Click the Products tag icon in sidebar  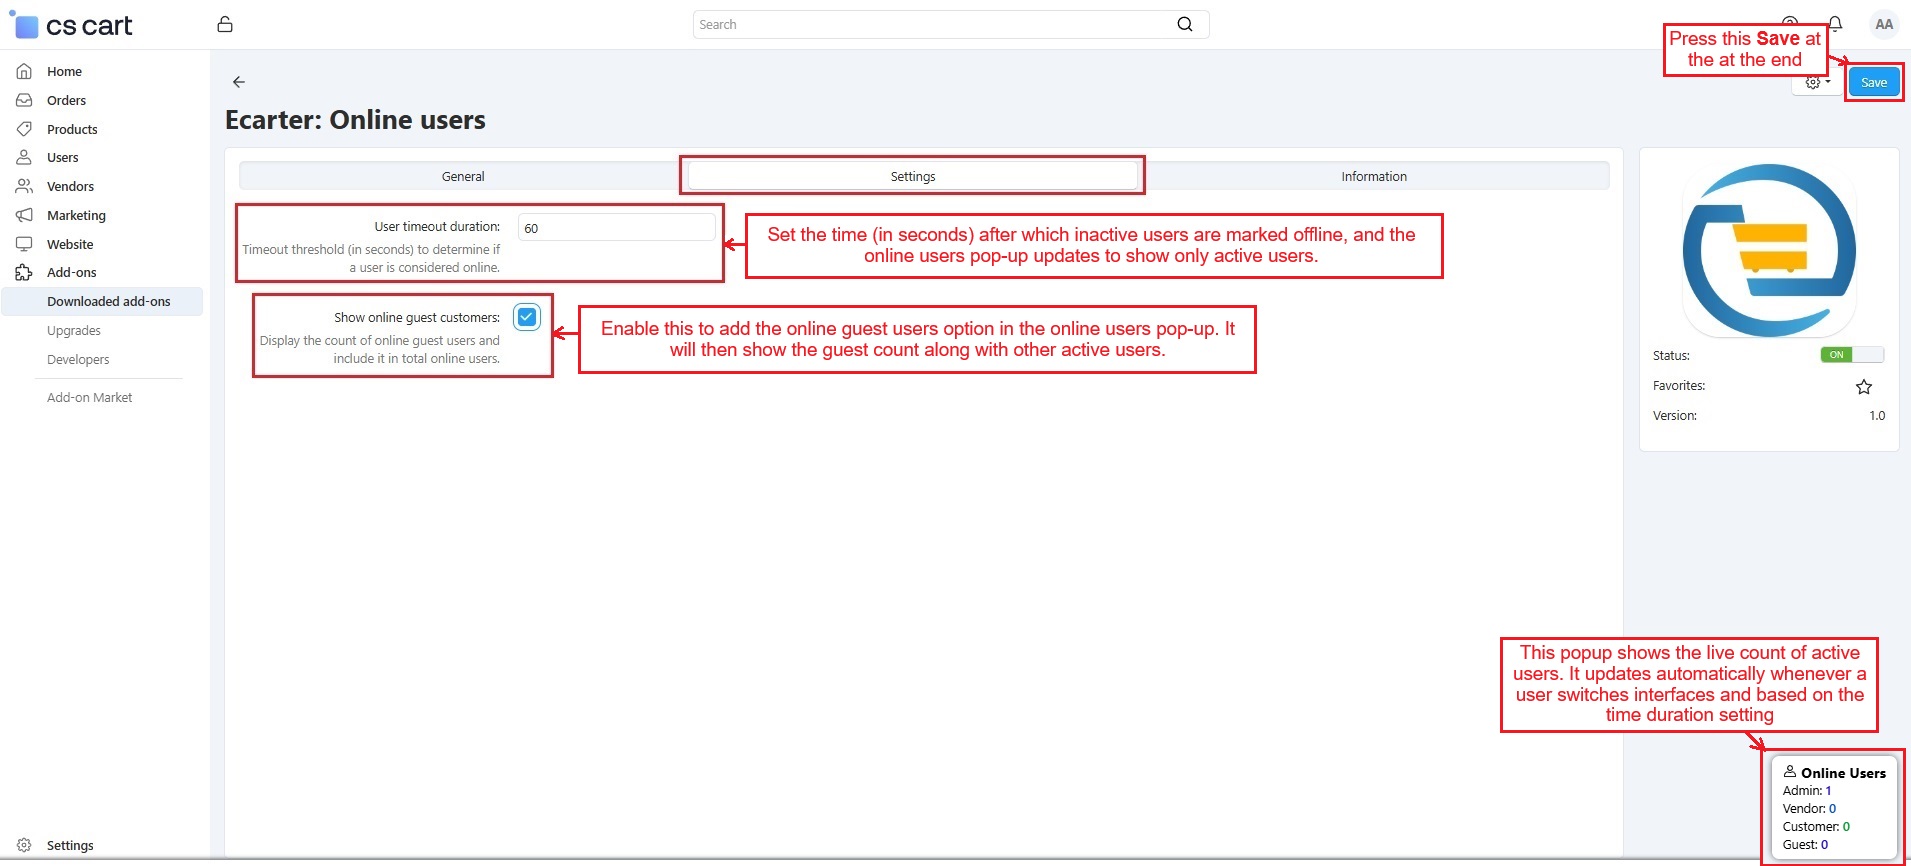point(24,129)
